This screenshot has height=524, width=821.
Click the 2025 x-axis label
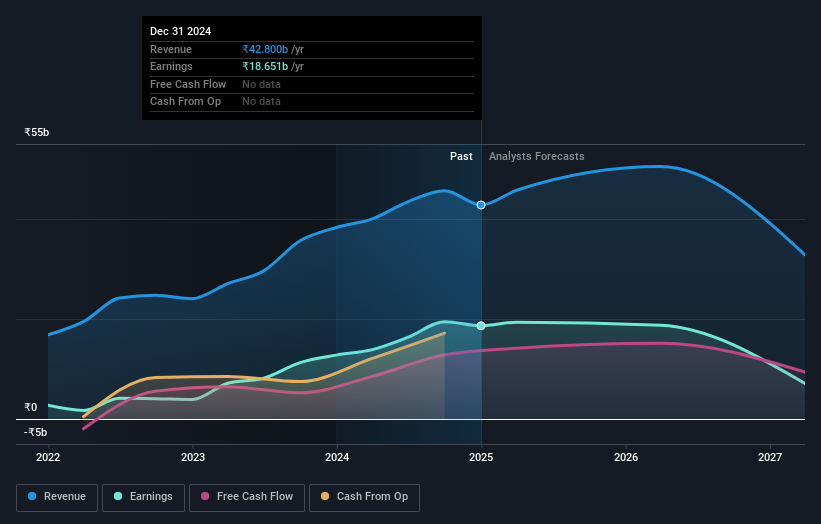[x=481, y=458]
